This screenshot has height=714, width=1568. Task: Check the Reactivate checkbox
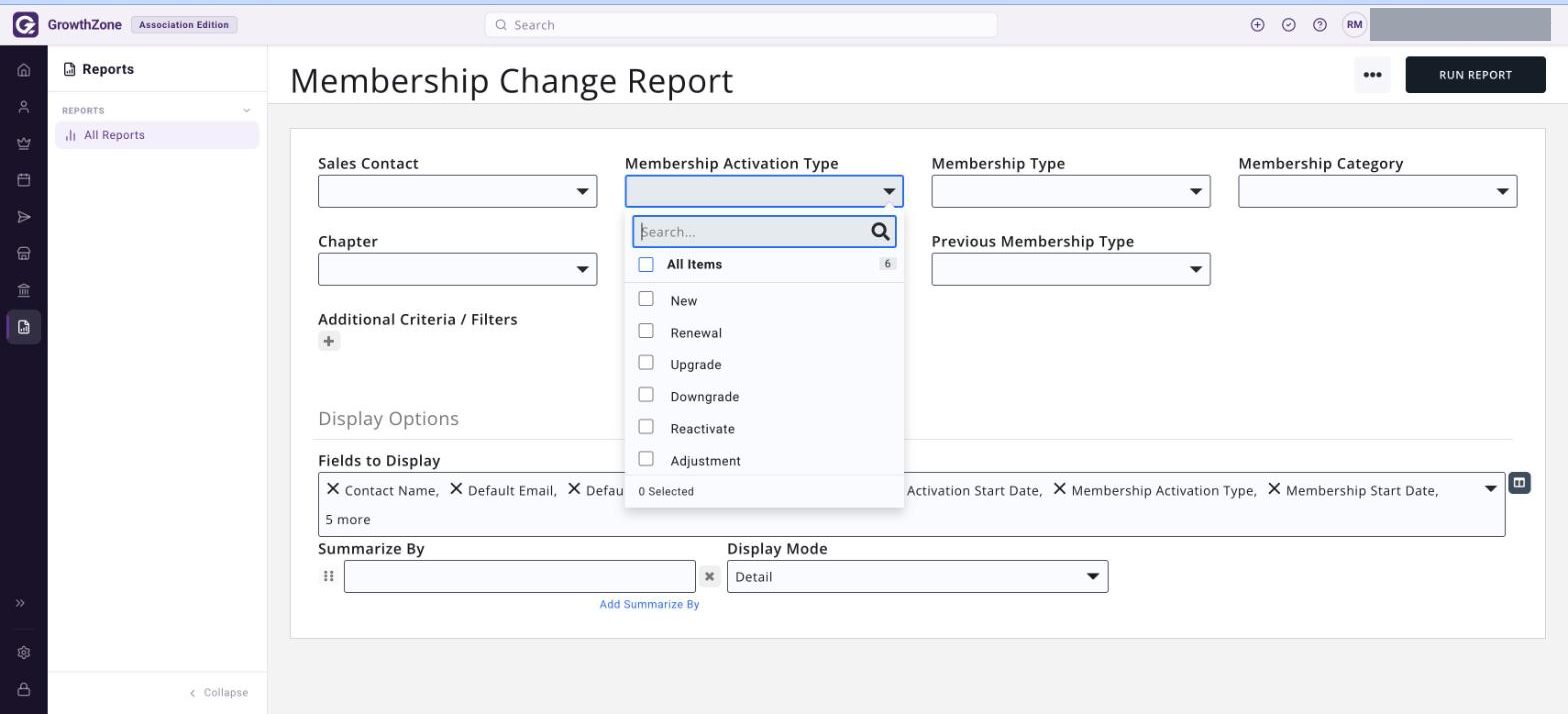[646, 427]
